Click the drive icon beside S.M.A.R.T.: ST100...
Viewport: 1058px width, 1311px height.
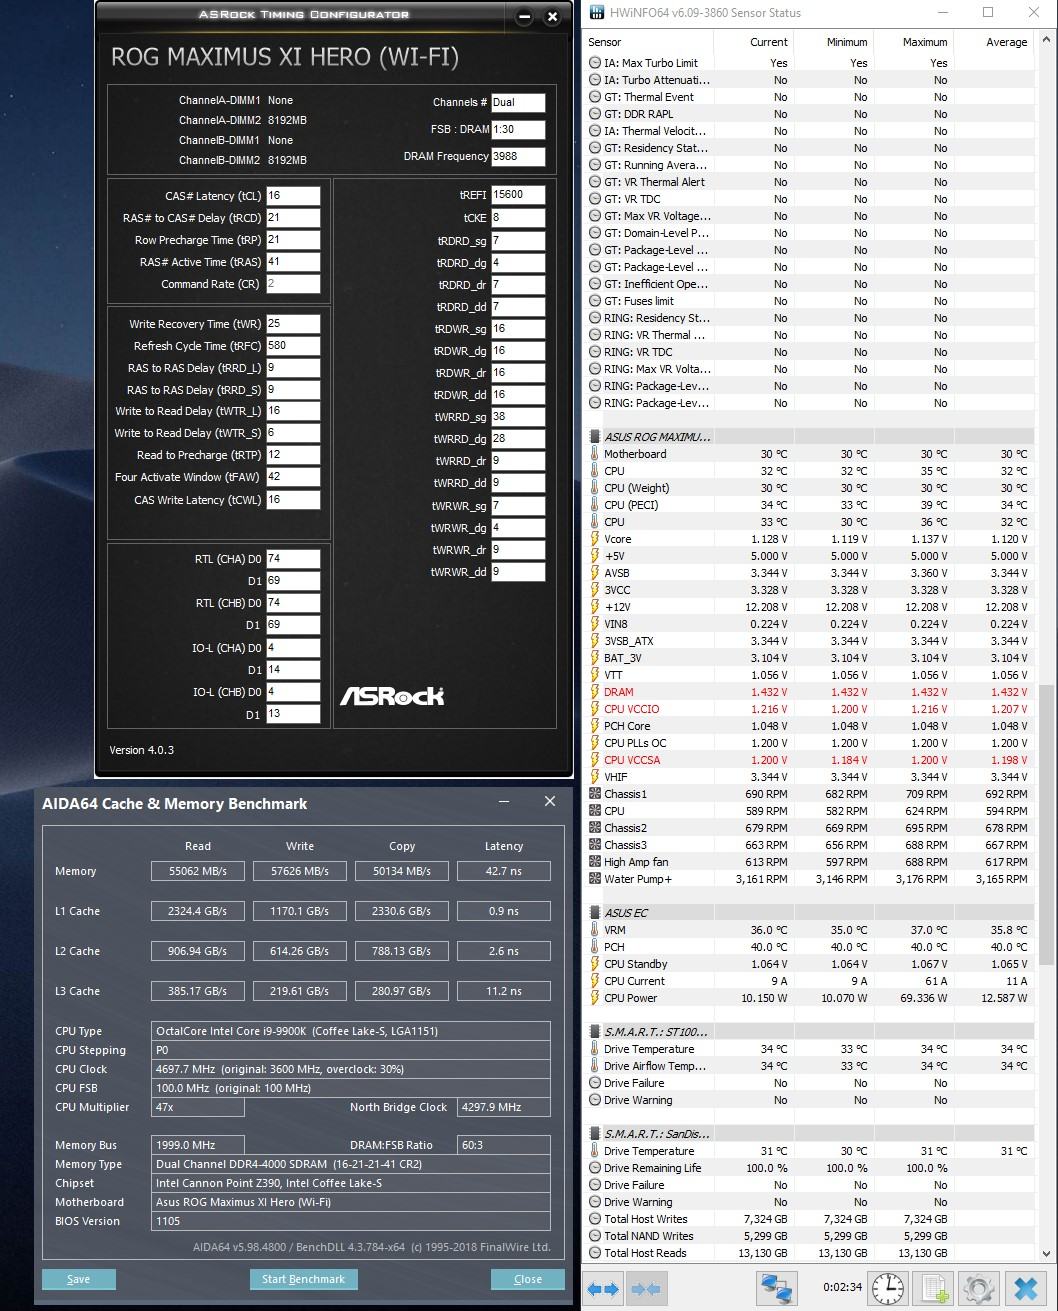(595, 1032)
